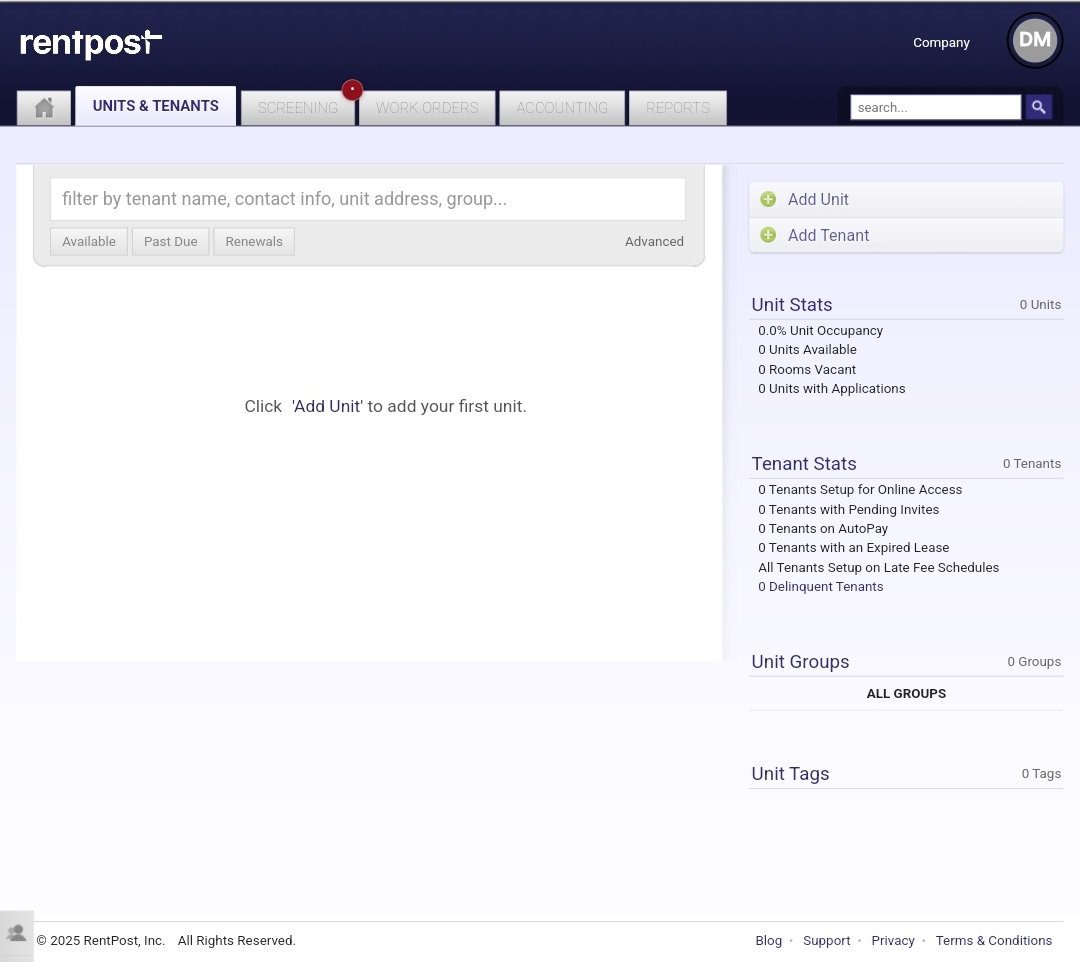Open the Work Orders tab
This screenshot has height=962, width=1080.
(x=427, y=108)
